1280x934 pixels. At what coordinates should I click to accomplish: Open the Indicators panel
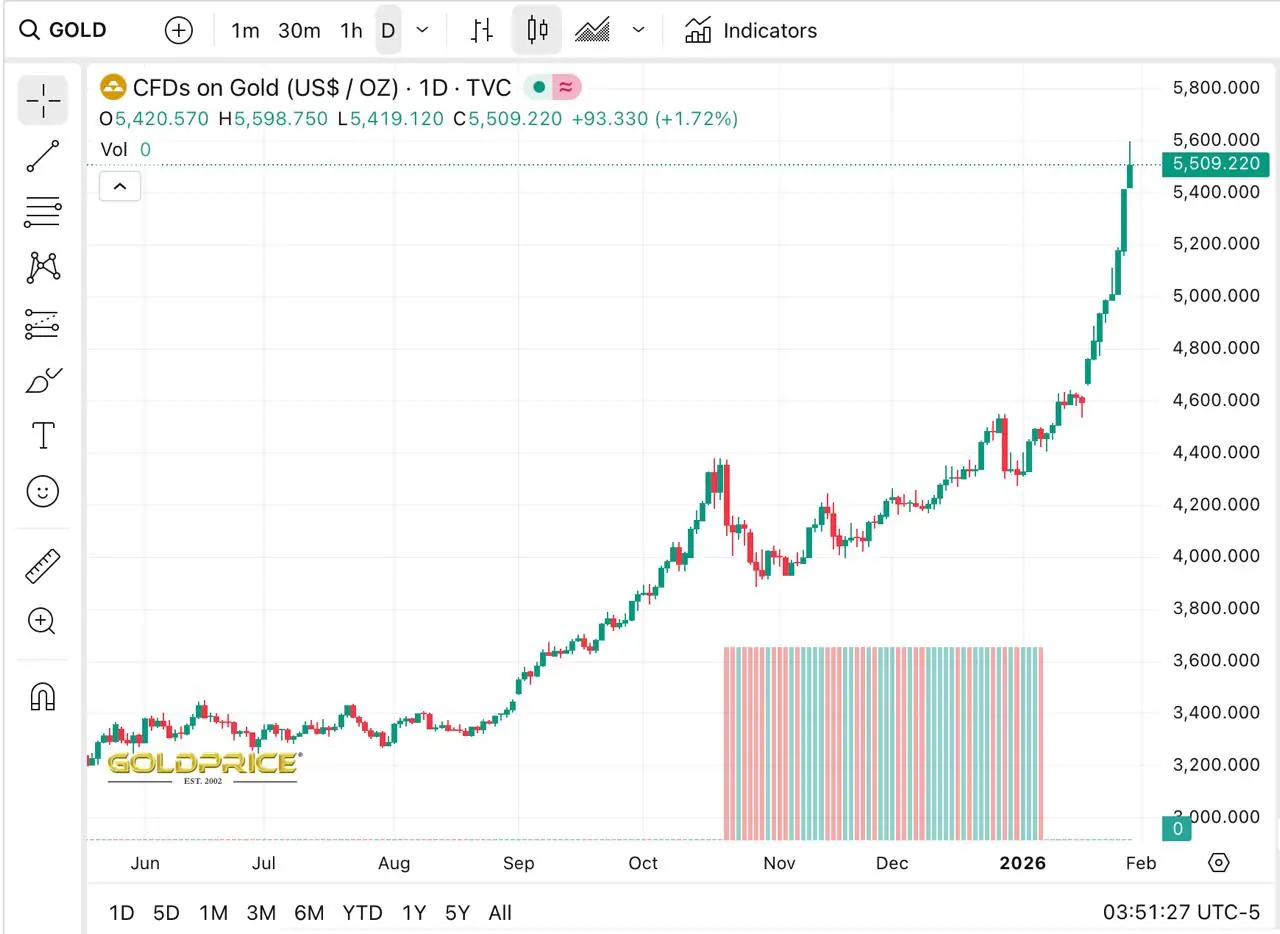pyautogui.click(x=751, y=30)
